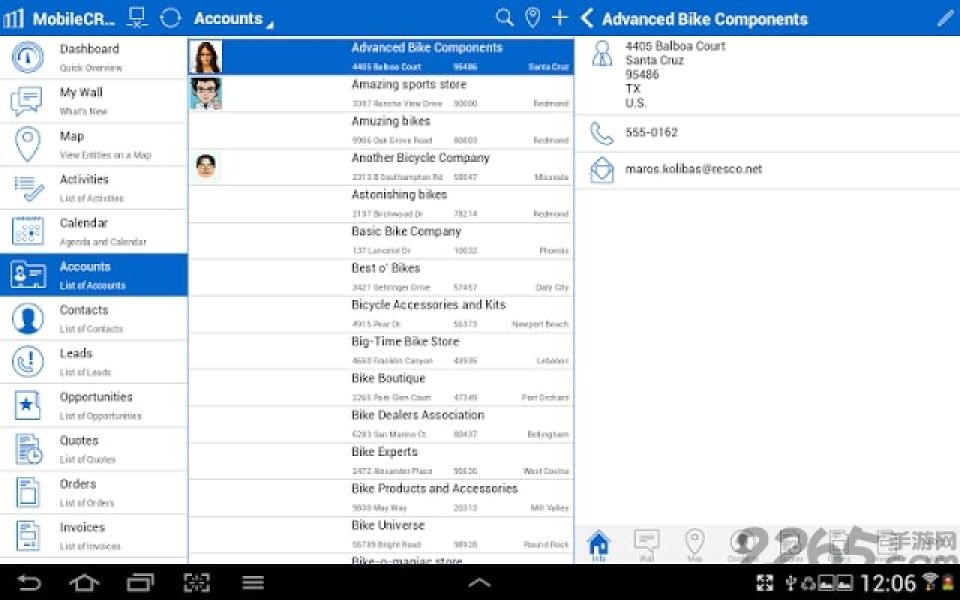Tap the Android menu lines button
Screen dimensions: 960x600
tap(253, 582)
